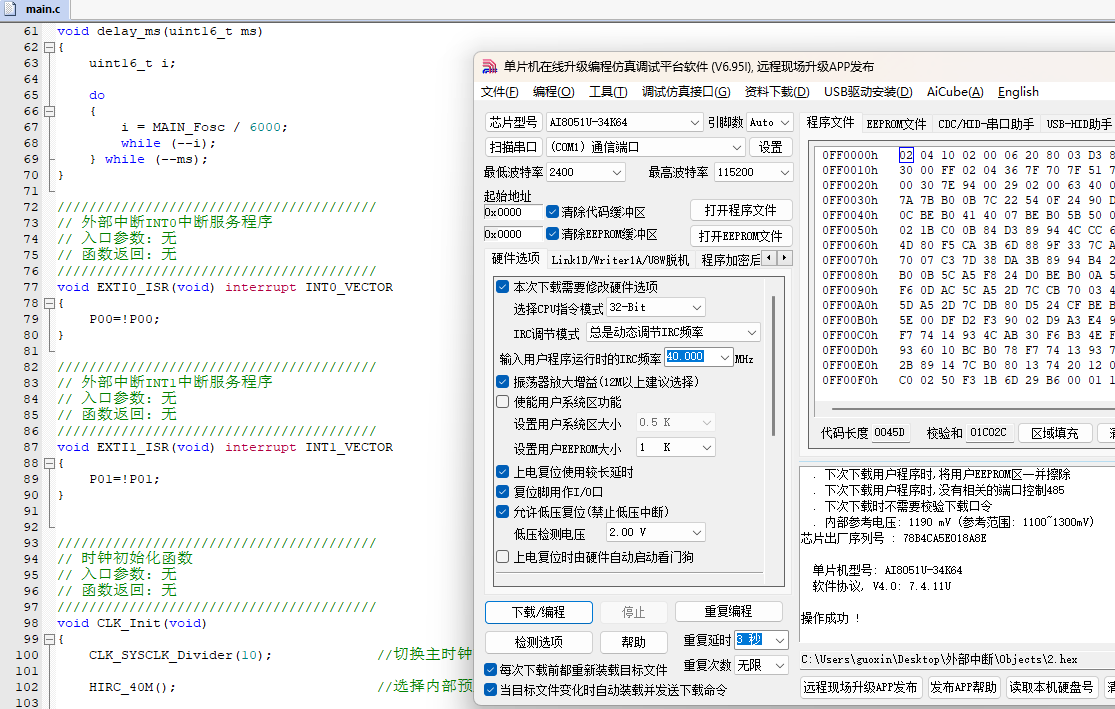Collapse the CLK_Init fold at line 99
Screen dimensions: 1115x709
pos(49,639)
